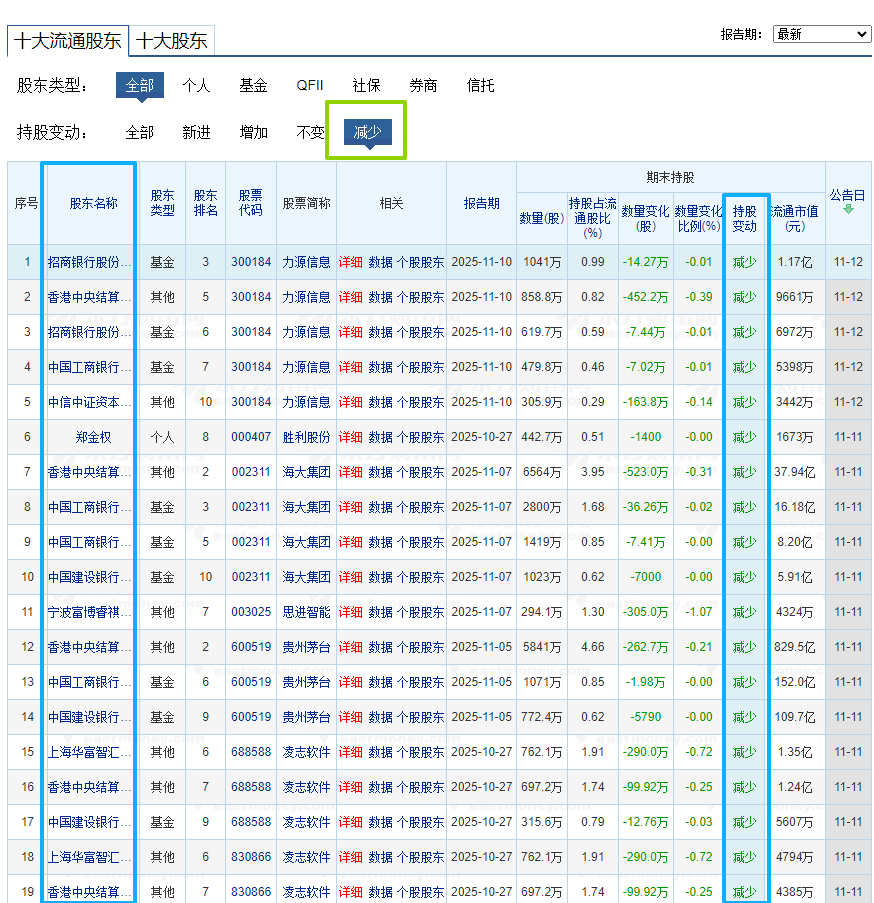The width and height of the screenshot is (874, 903).
Task: Sort by 股东排名 column header
Action: (x=206, y=203)
